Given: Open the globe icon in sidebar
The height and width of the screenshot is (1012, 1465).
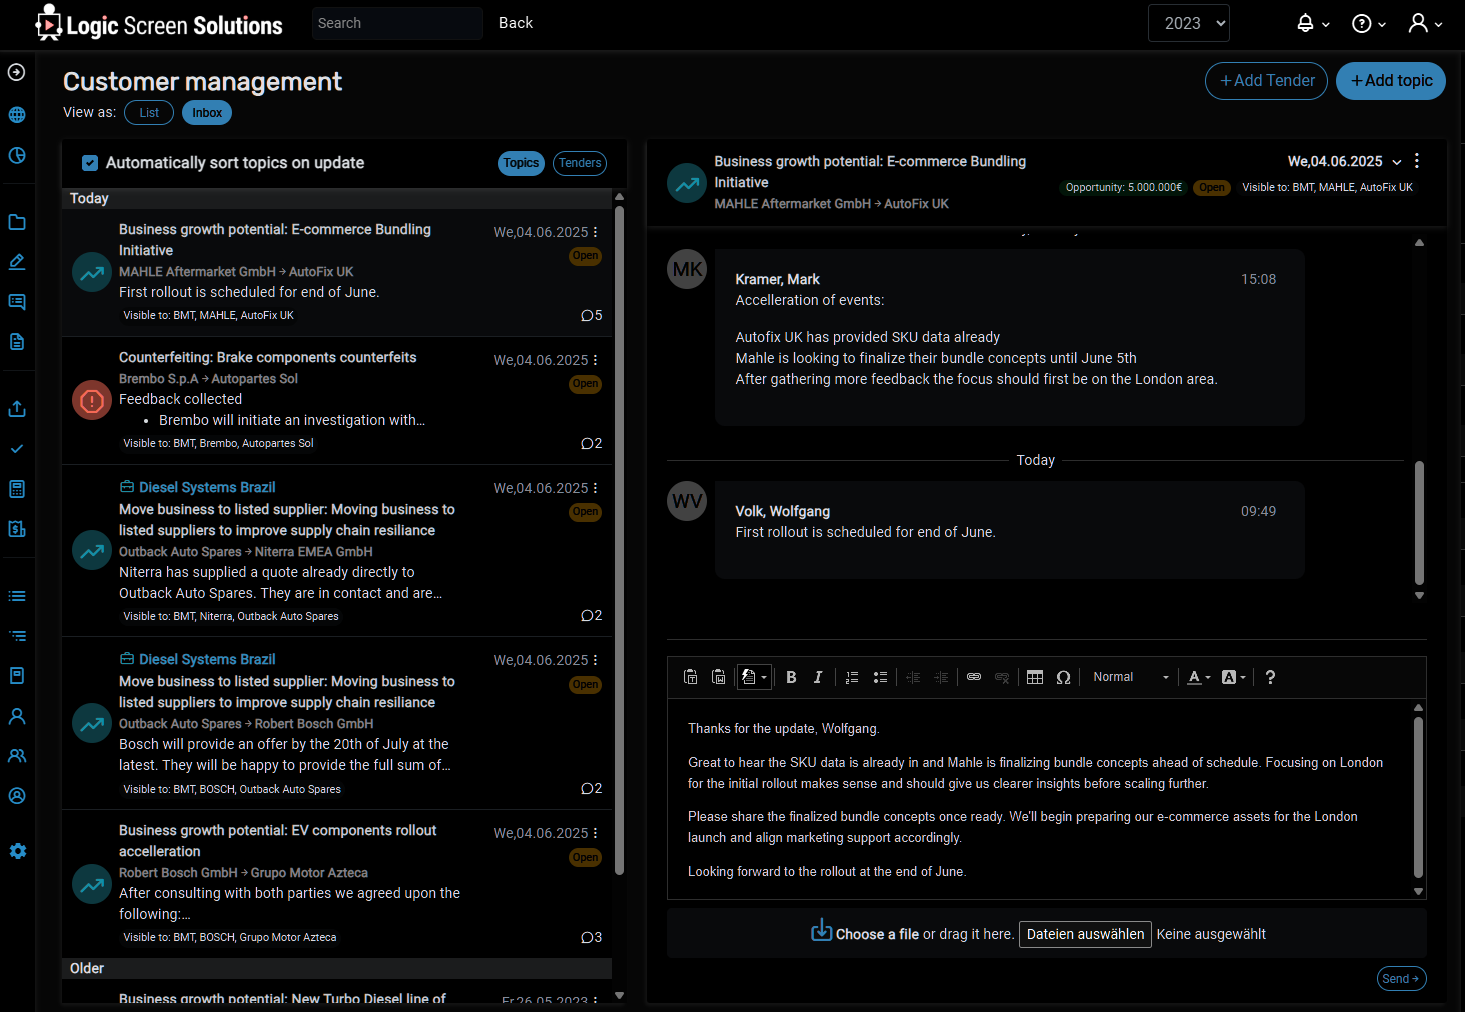Looking at the screenshot, I should click(x=17, y=115).
